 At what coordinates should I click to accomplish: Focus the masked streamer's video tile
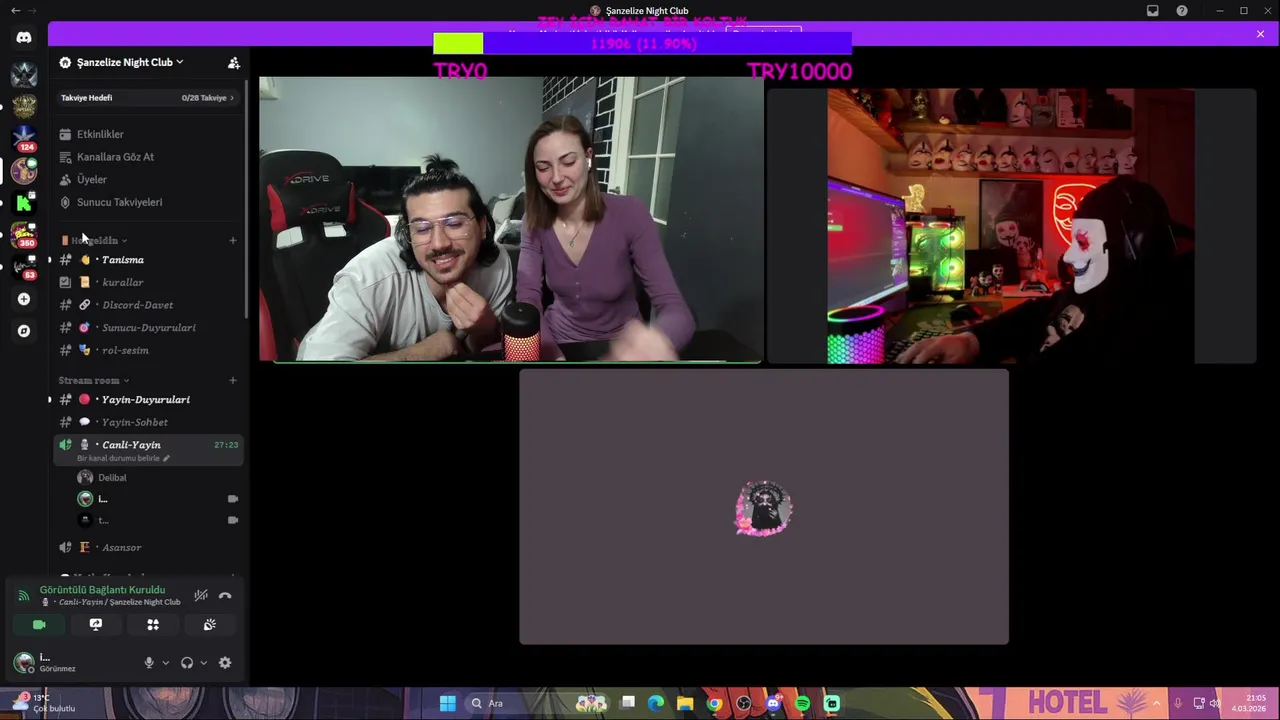point(1011,226)
